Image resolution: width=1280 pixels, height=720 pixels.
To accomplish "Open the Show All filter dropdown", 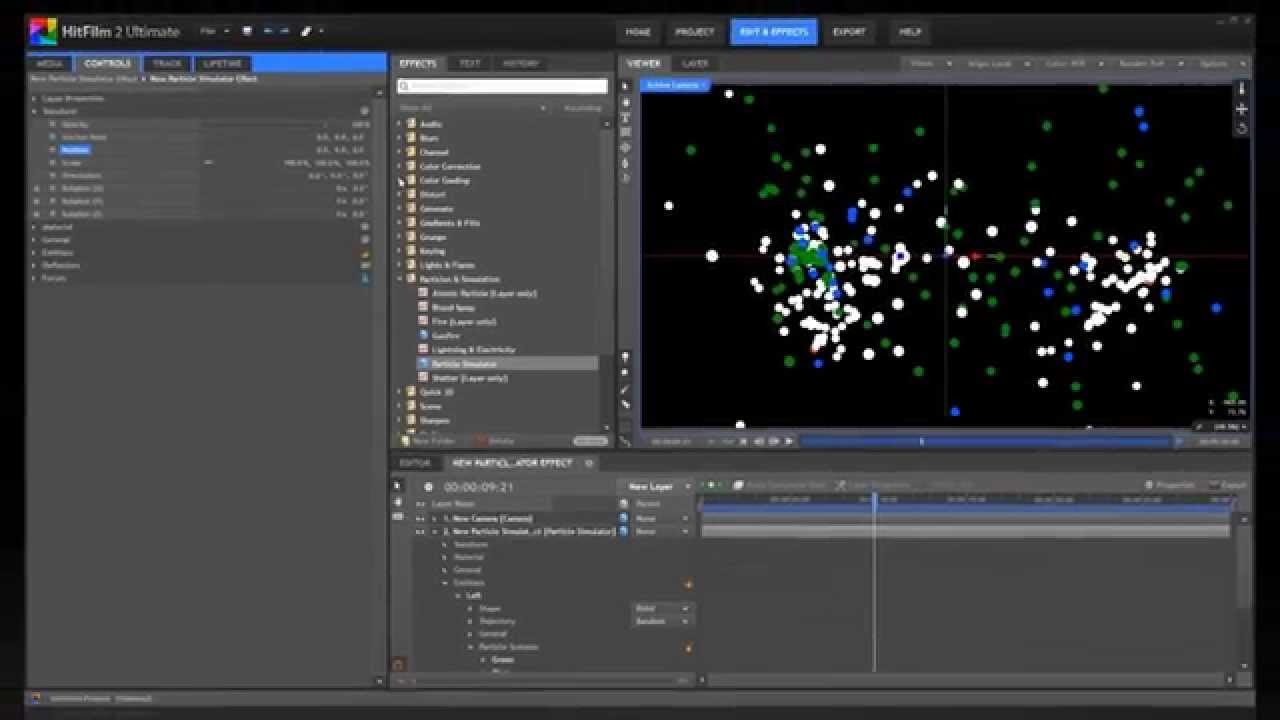I will [474, 107].
